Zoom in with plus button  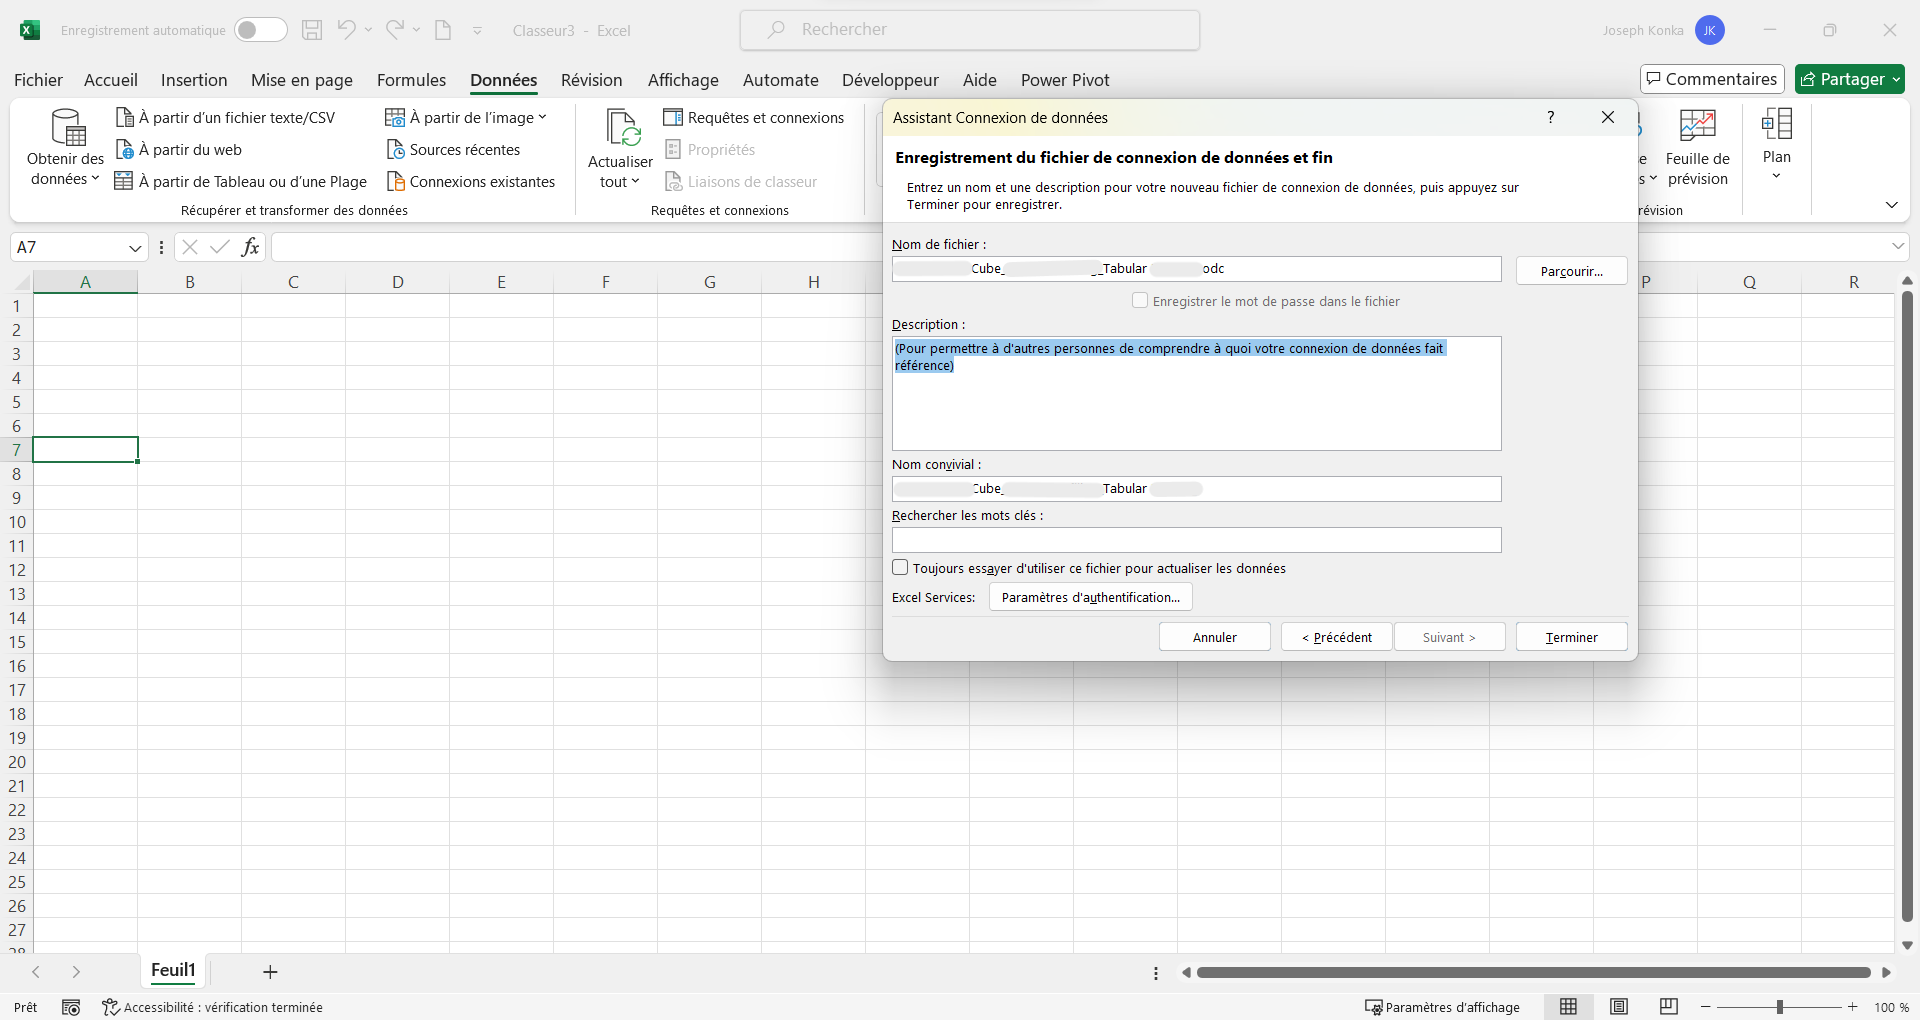1853,1007
